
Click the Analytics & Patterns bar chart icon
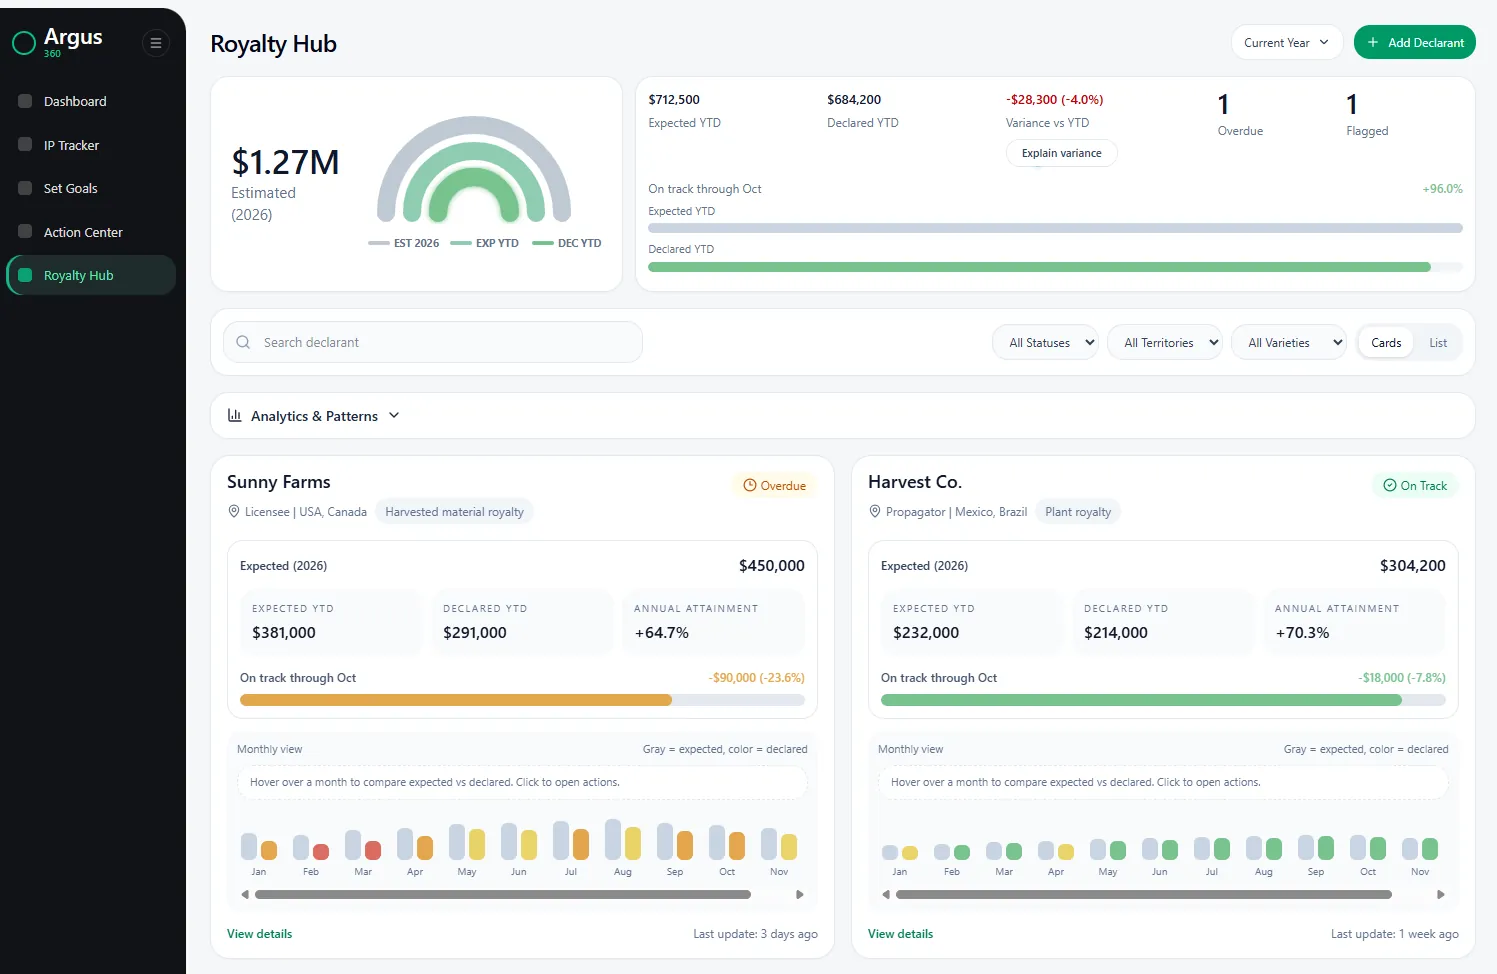click(235, 415)
